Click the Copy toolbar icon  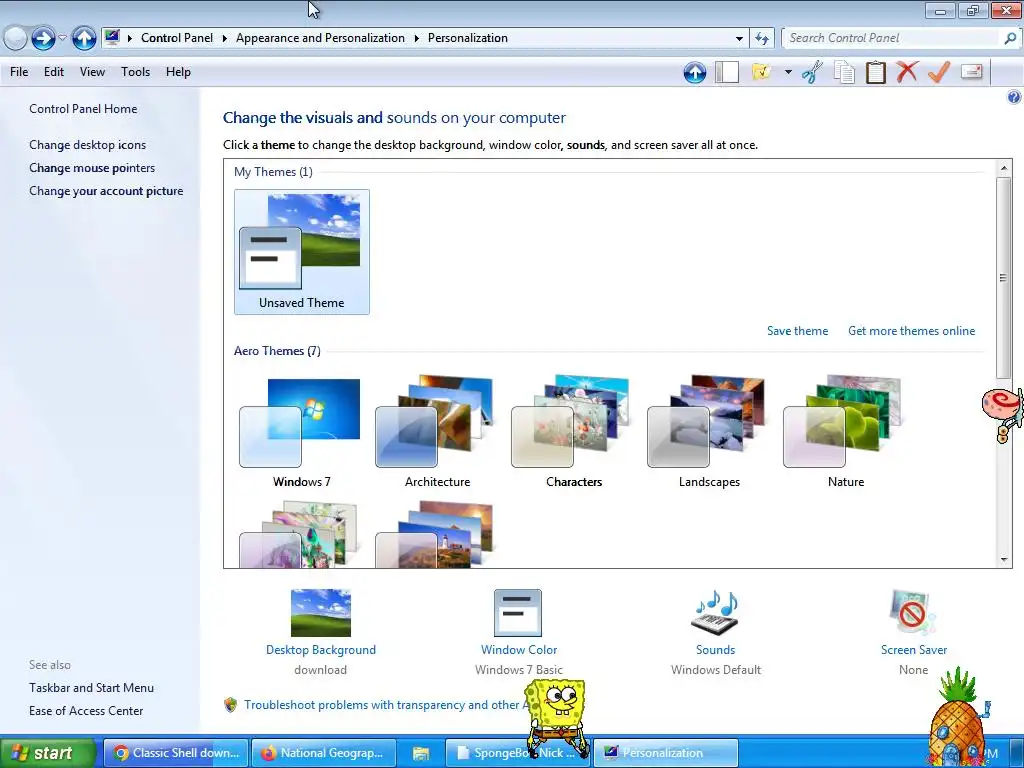844,72
